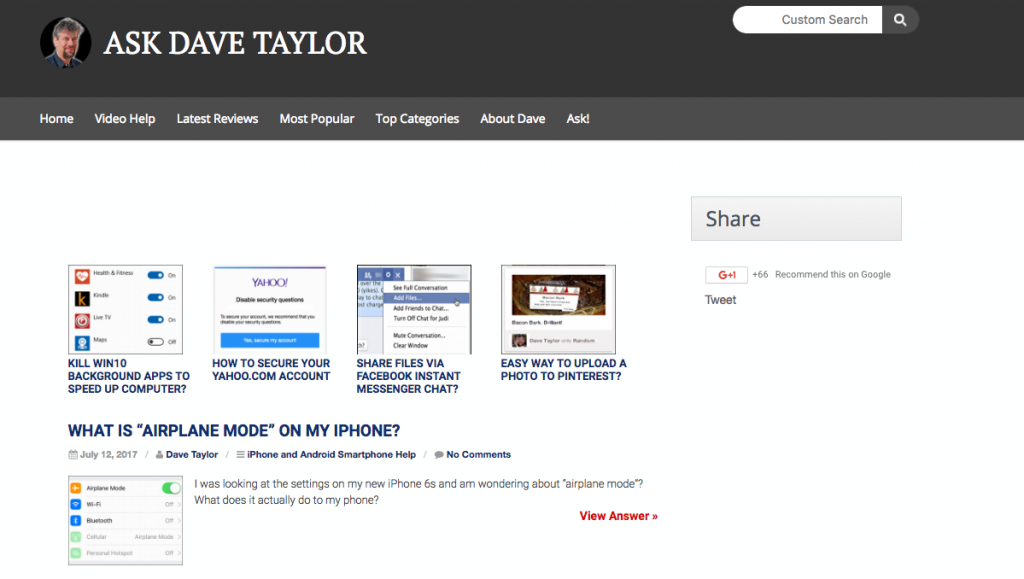1024x579 pixels.
Task: Click the person icon beside author name
Action: [159, 455]
